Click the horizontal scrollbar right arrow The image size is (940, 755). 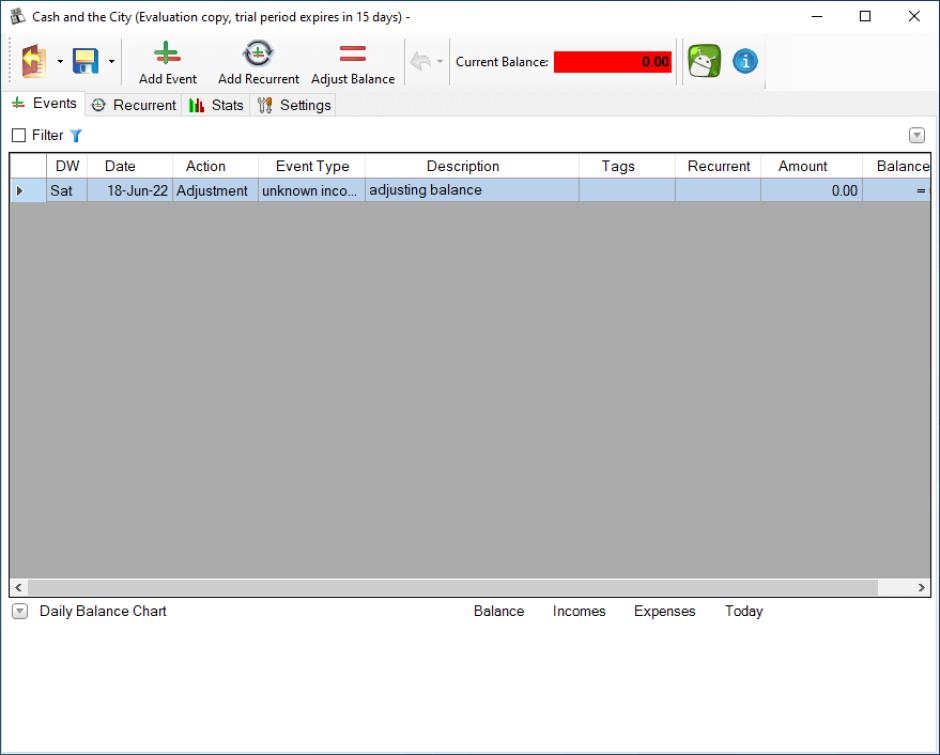pos(921,587)
